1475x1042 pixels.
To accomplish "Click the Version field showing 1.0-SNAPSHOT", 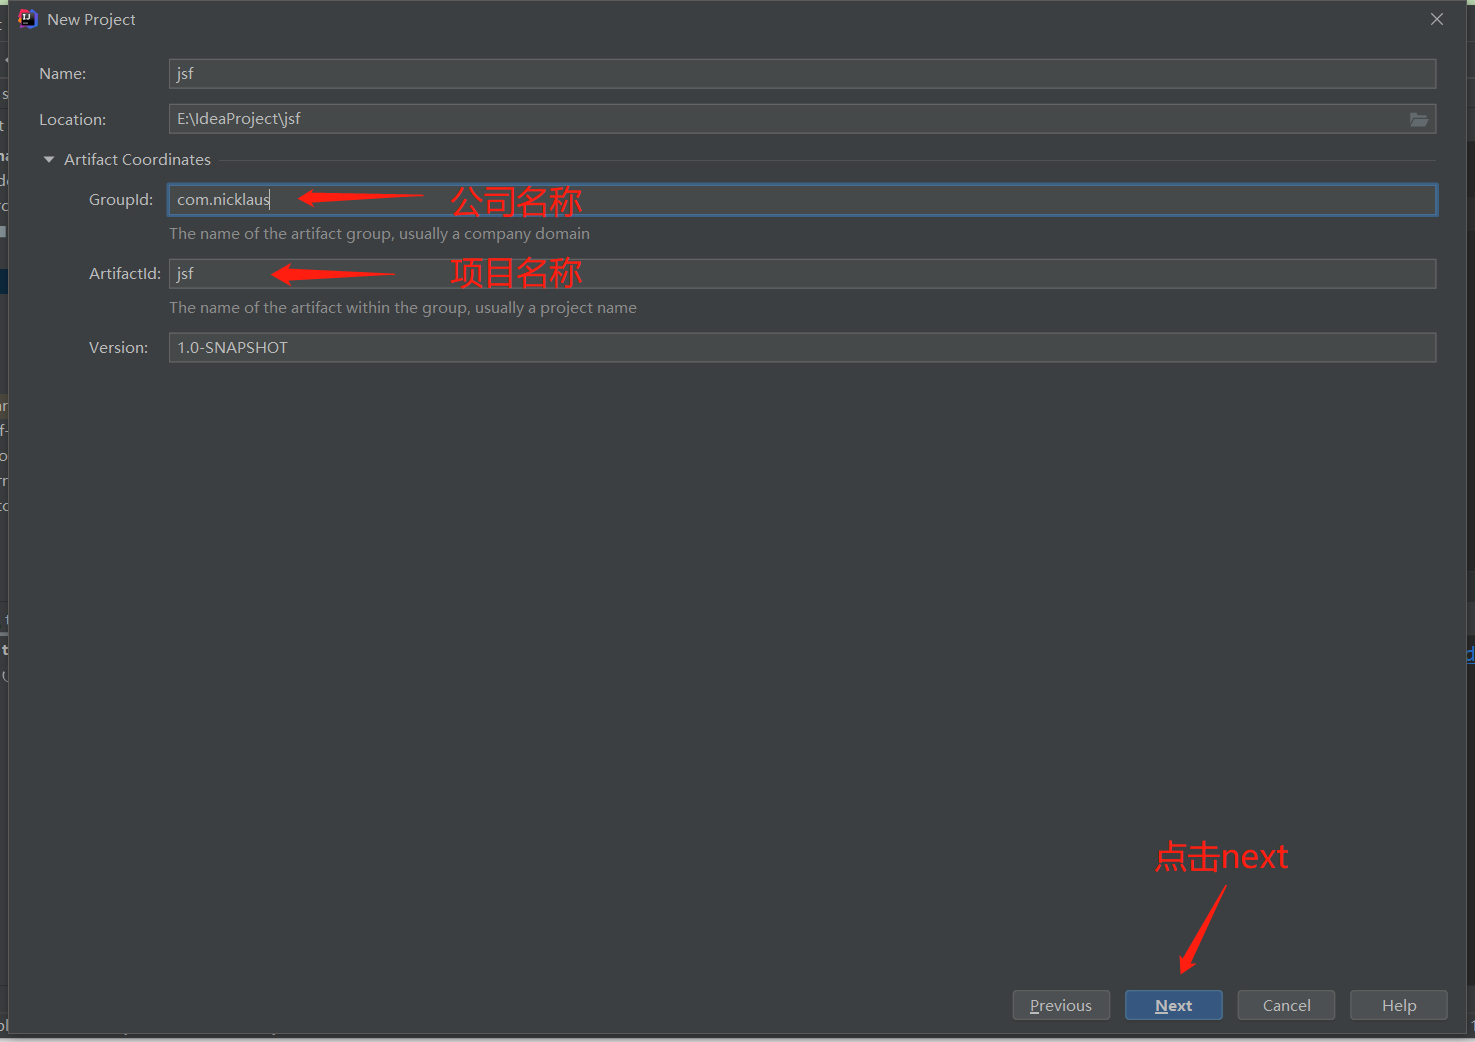I will [800, 347].
